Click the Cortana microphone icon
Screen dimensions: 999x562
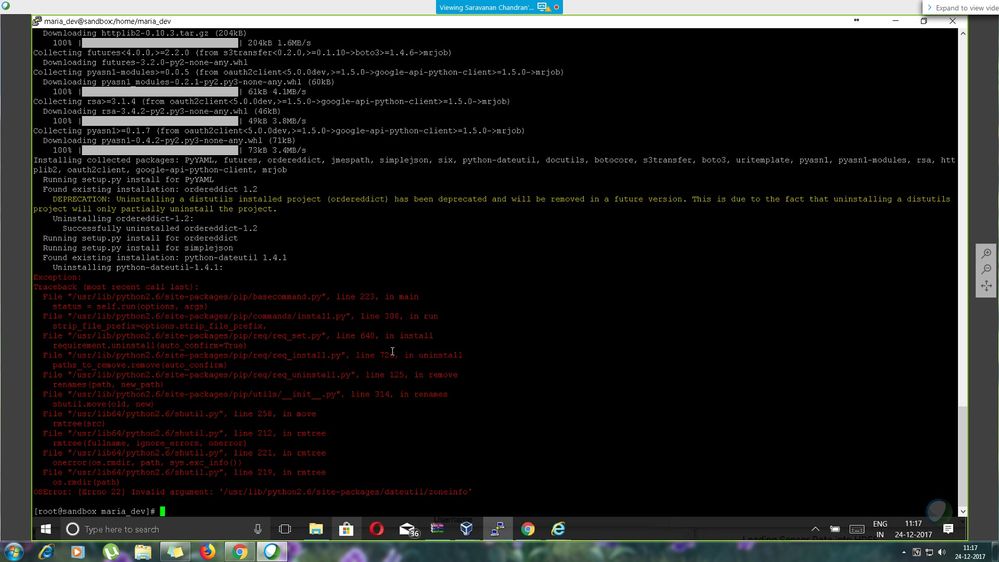(x=258, y=529)
